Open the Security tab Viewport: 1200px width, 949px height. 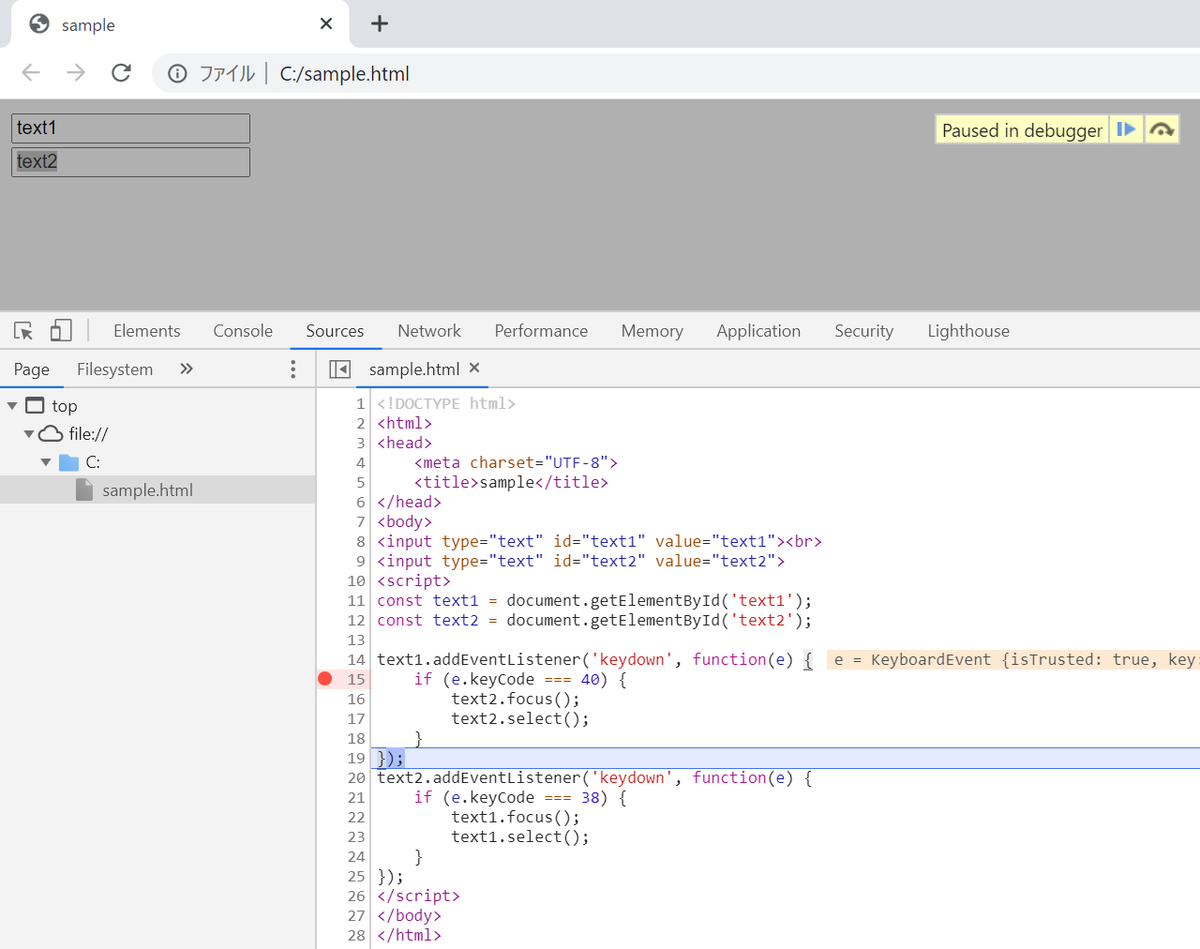click(864, 331)
